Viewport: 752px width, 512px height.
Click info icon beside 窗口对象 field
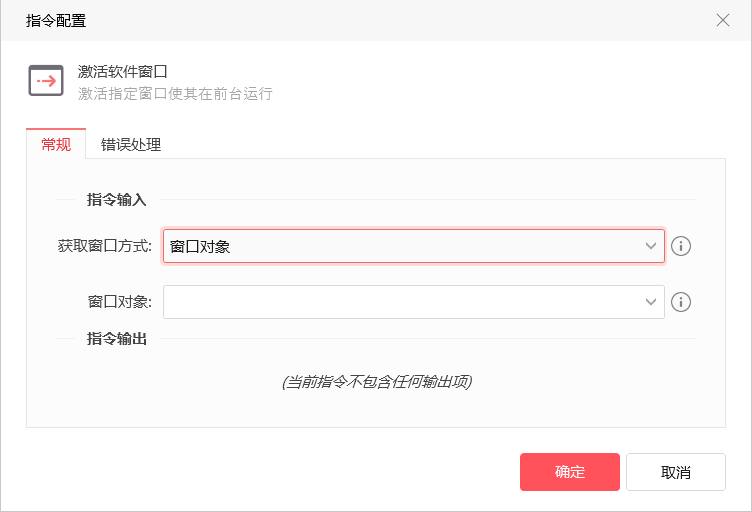[x=681, y=302]
